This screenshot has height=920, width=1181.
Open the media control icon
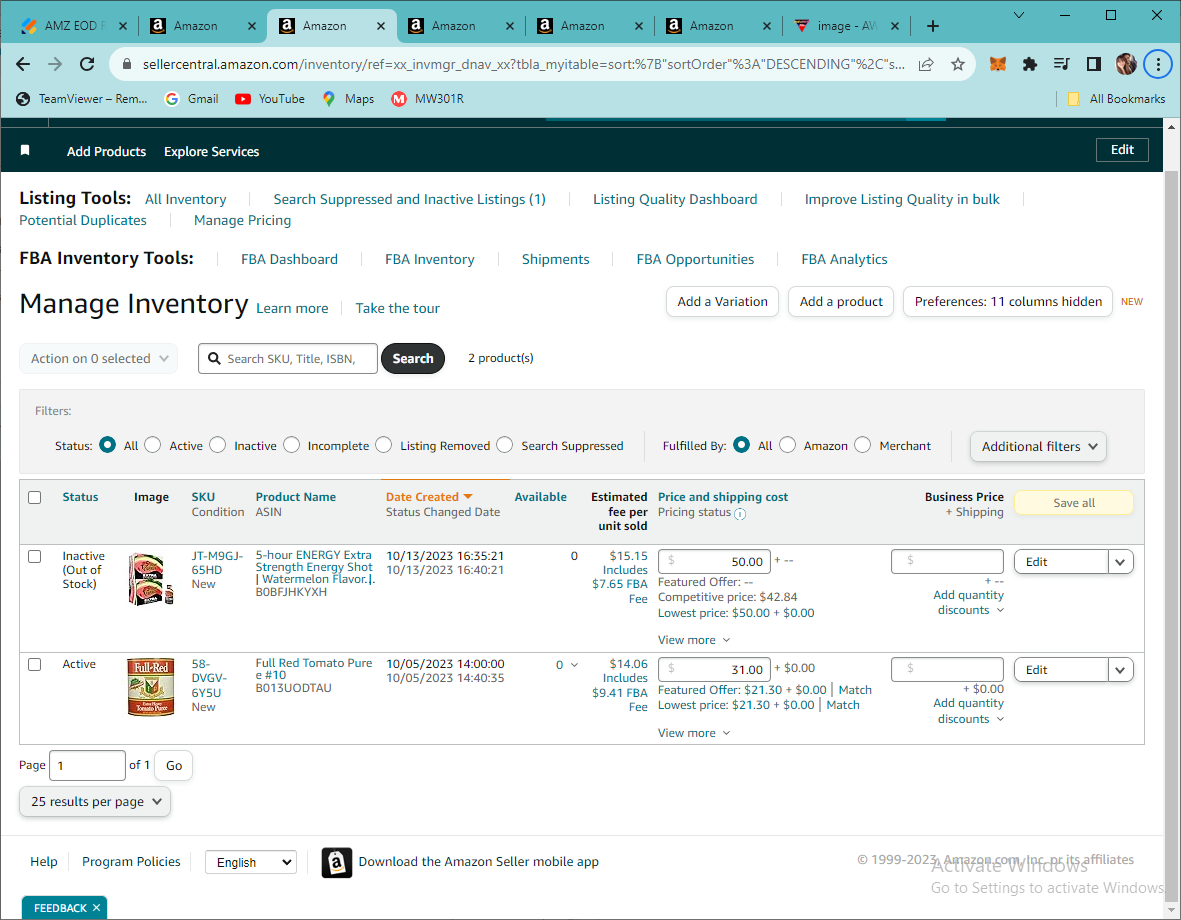[x=1061, y=64]
